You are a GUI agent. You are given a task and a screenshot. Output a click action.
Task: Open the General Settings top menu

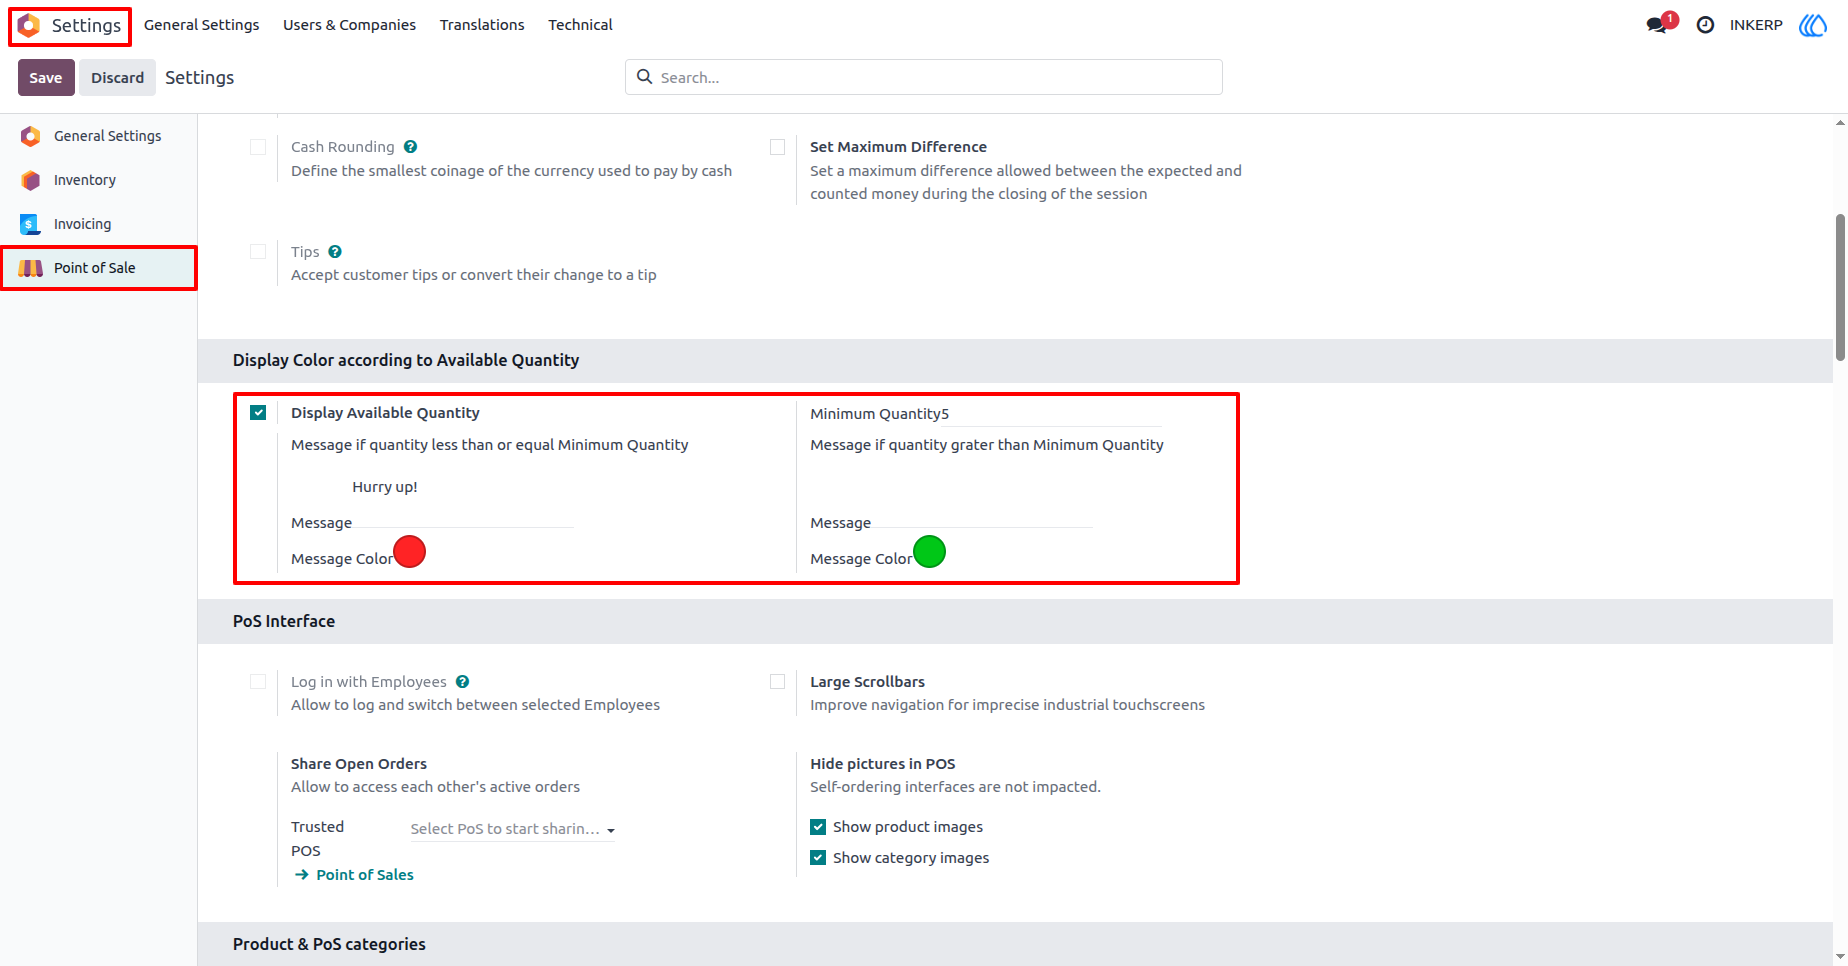[x=201, y=25]
